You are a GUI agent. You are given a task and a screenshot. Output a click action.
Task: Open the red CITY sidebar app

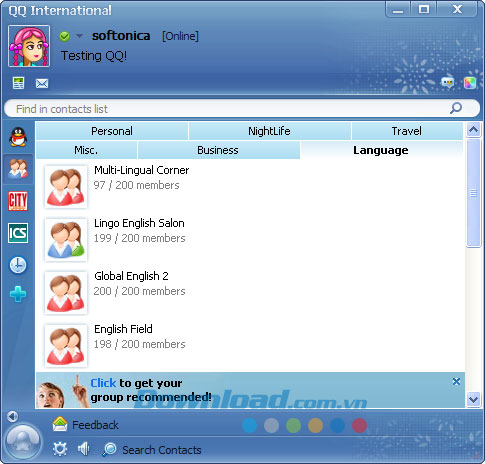click(18, 201)
